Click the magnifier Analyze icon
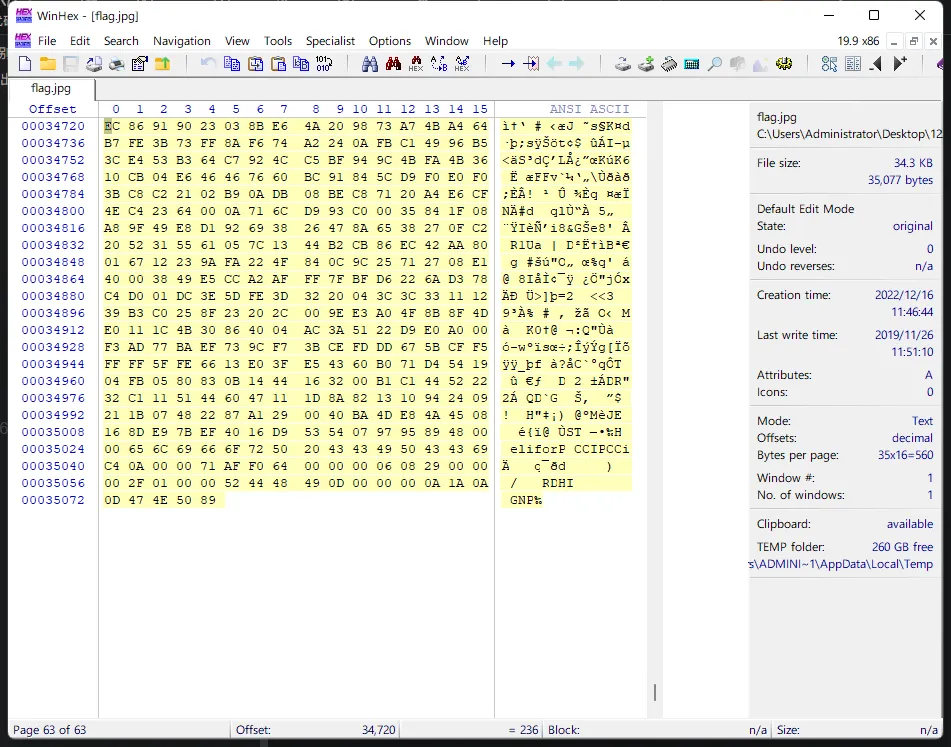Image resolution: width=951 pixels, height=747 pixels. [715, 64]
